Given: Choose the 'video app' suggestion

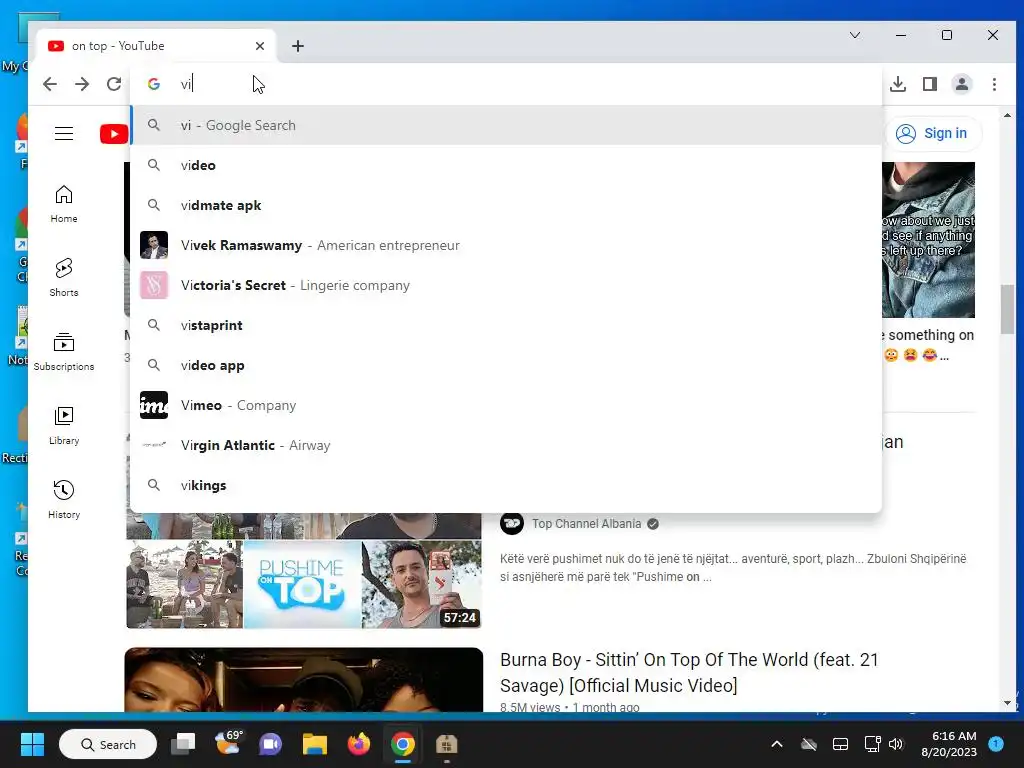Looking at the screenshot, I should click(506, 365).
